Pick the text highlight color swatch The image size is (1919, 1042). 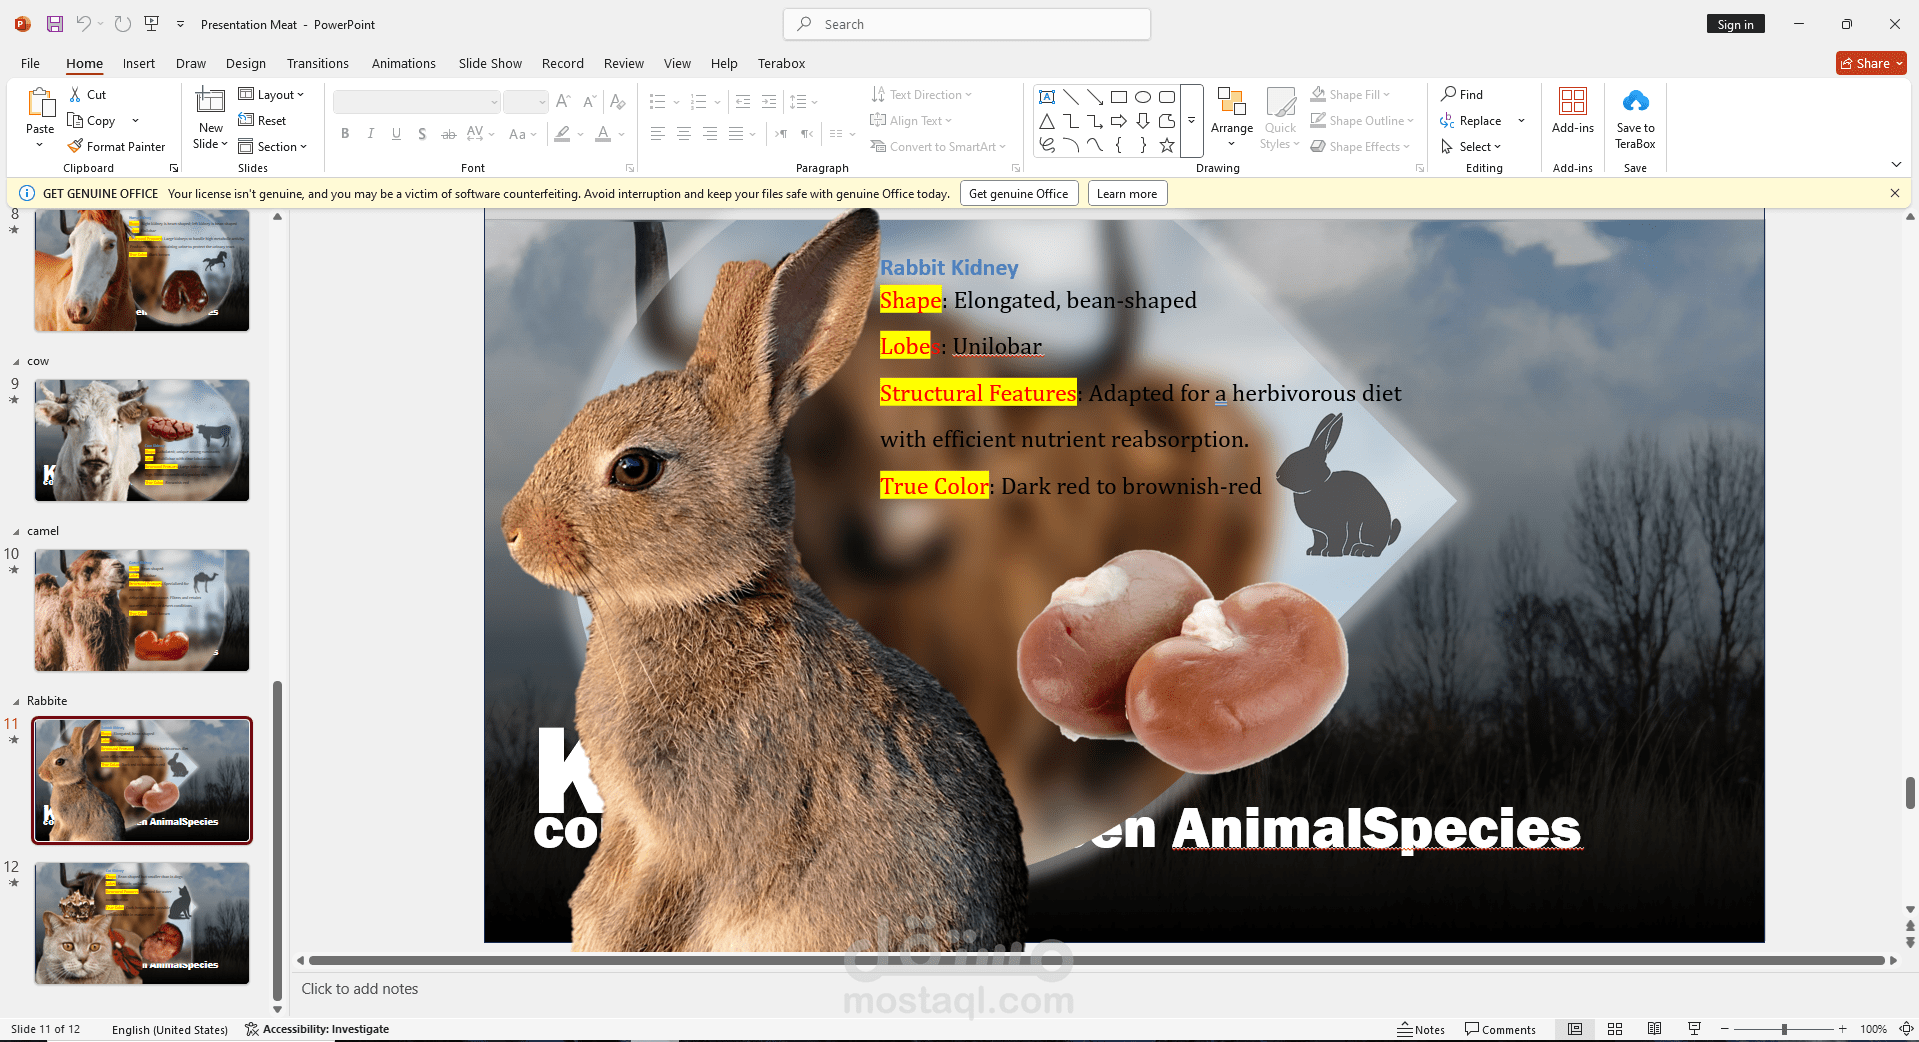click(x=563, y=133)
